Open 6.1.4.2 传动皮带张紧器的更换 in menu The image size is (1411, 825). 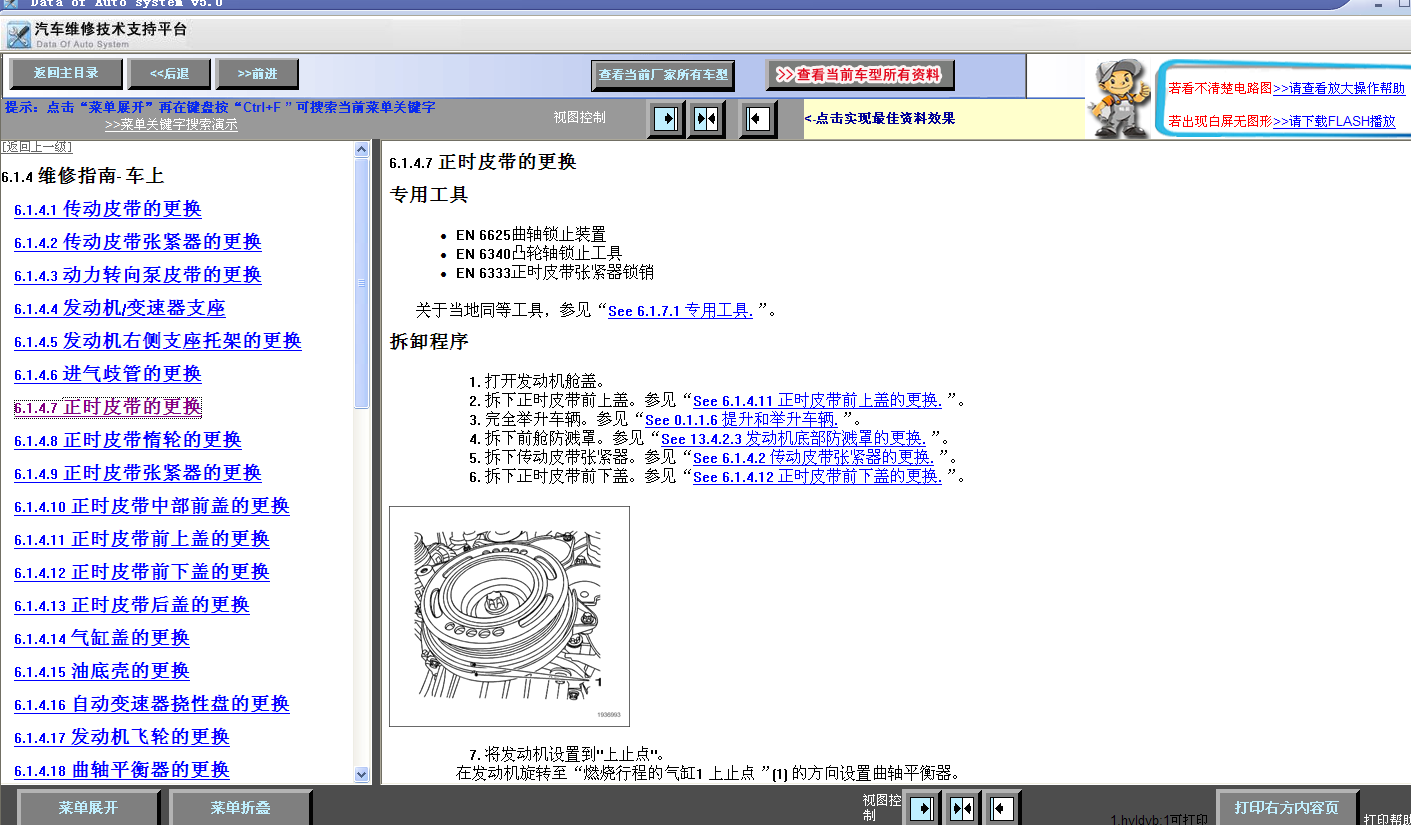138,242
